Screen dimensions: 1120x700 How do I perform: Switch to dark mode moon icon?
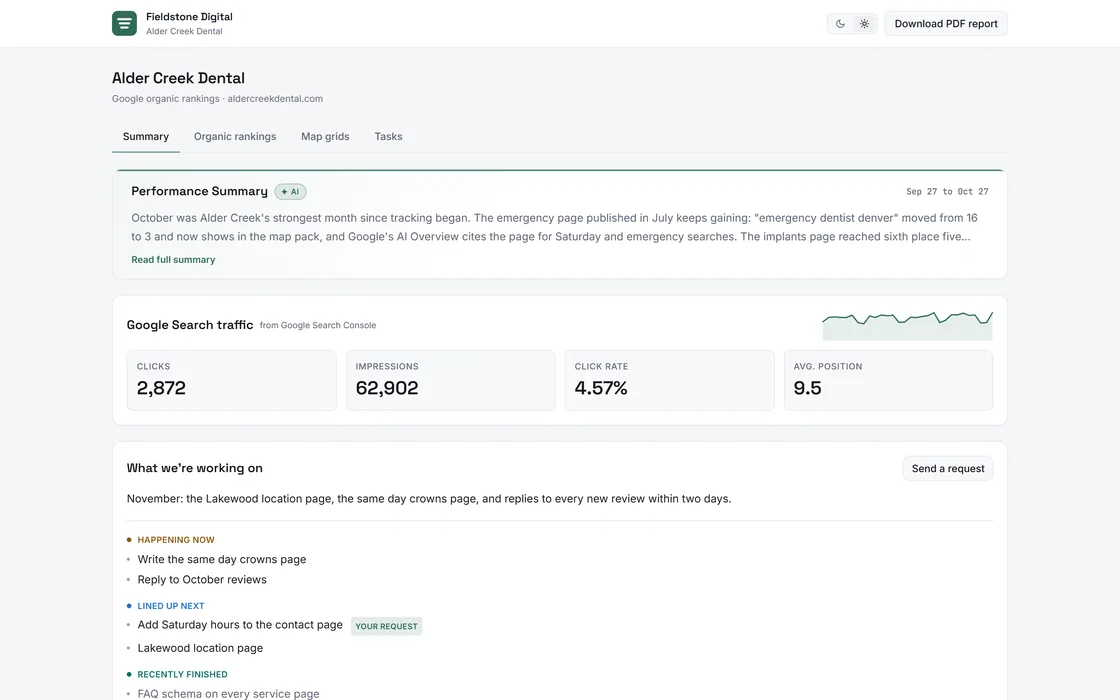840,24
